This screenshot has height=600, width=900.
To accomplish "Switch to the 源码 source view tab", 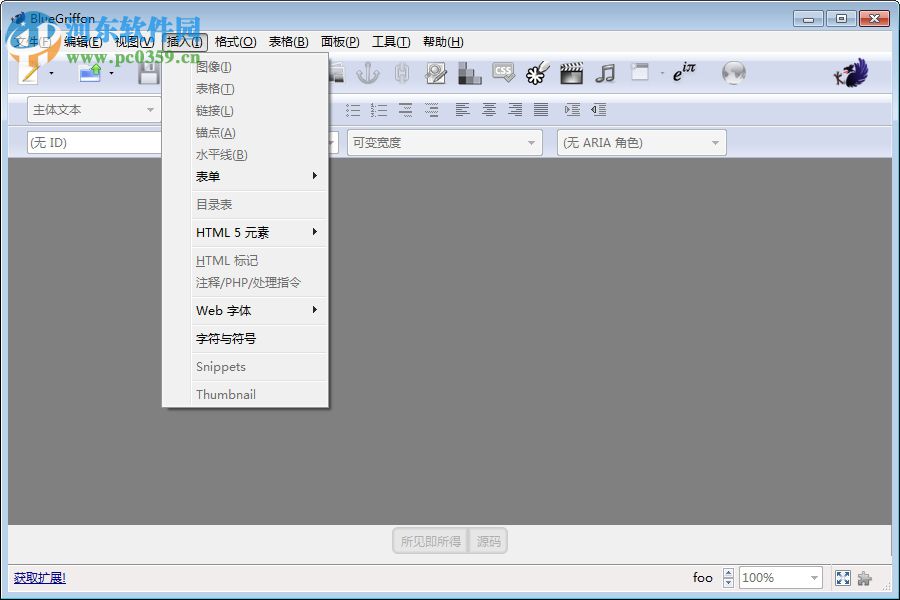I will (x=489, y=540).
